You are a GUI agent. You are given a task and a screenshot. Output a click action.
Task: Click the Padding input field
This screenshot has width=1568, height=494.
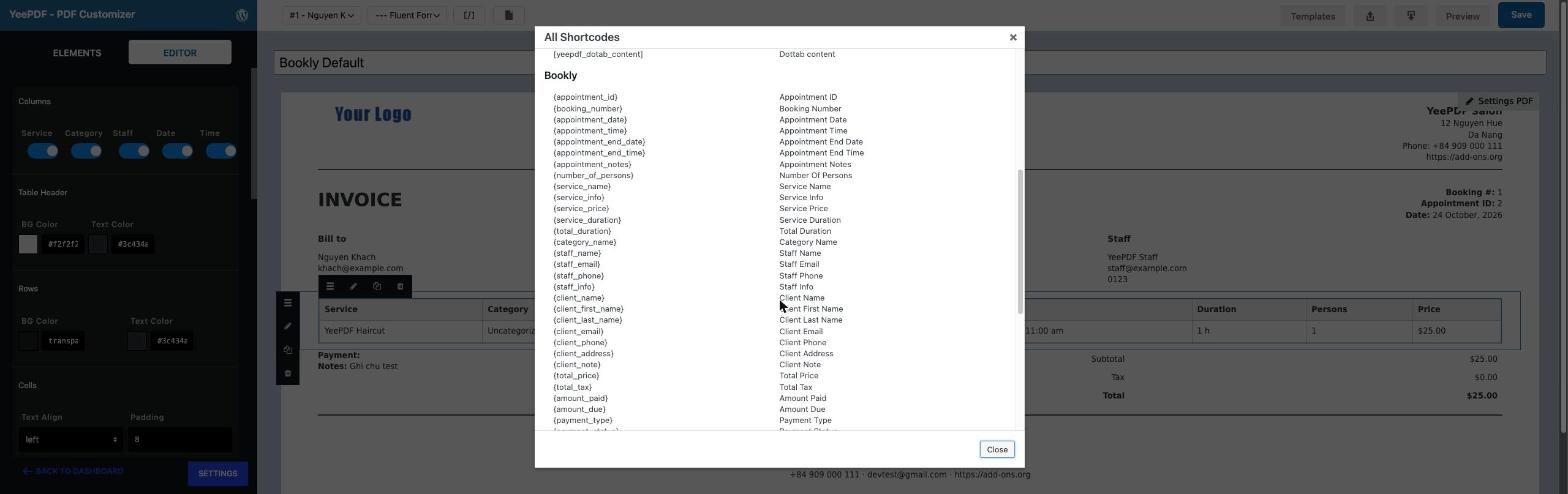180,439
